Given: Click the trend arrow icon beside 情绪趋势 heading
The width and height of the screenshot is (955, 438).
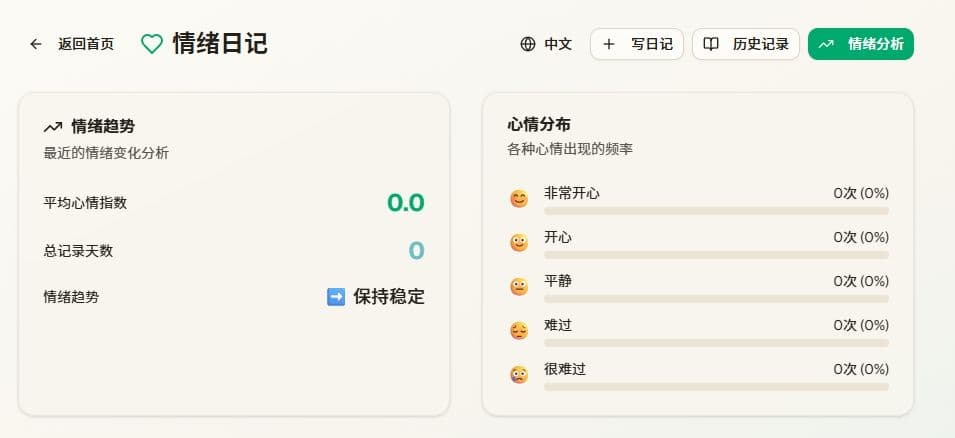Looking at the screenshot, I should (53, 127).
